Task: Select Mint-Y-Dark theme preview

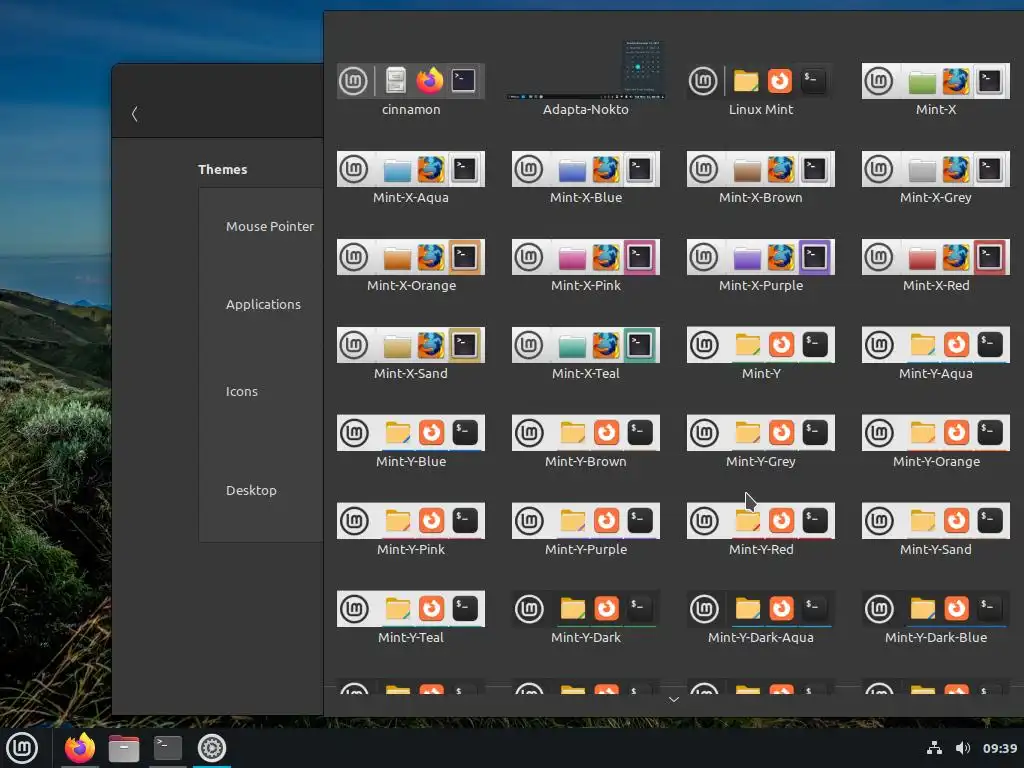Action: (x=586, y=609)
